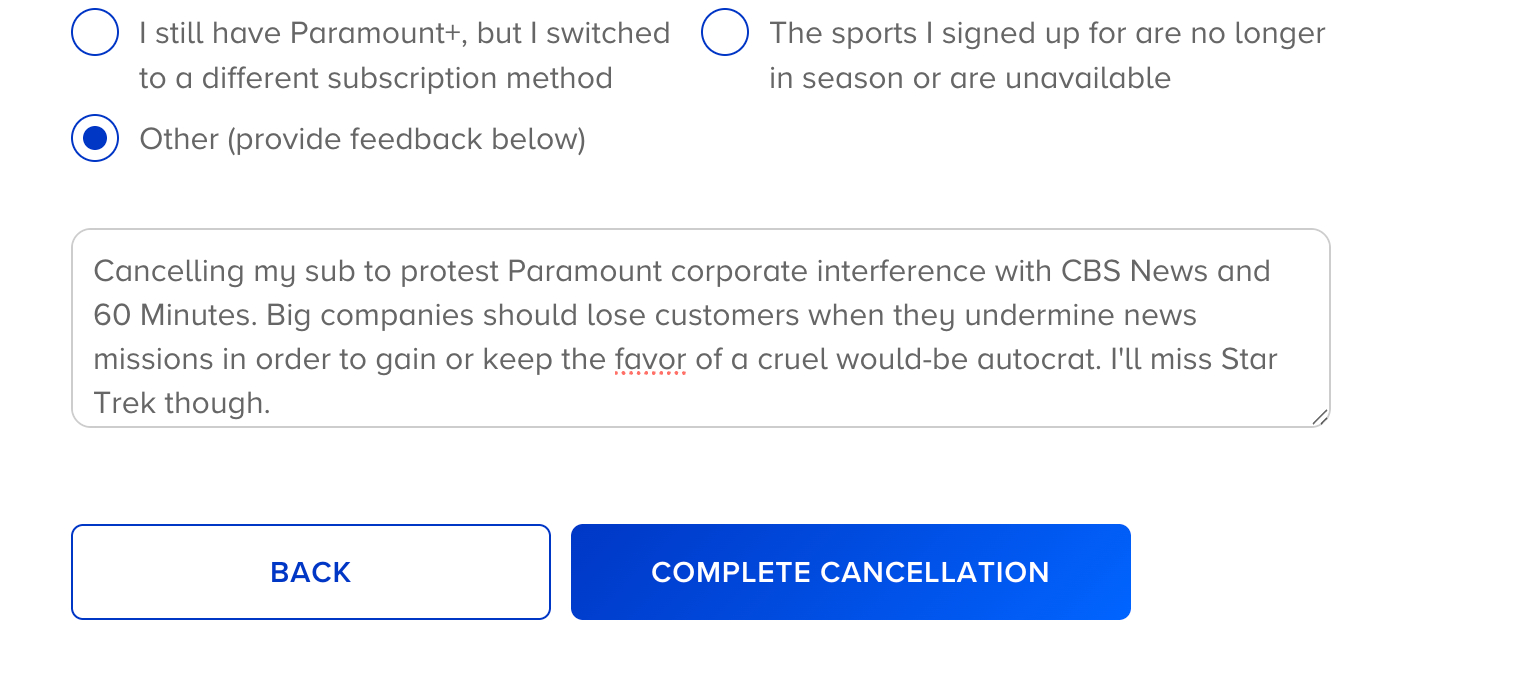The width and height of the screenshot is (1534, 698).
Task: Click the spell-check underlined word "favor"
Action: tap(650, 360)
